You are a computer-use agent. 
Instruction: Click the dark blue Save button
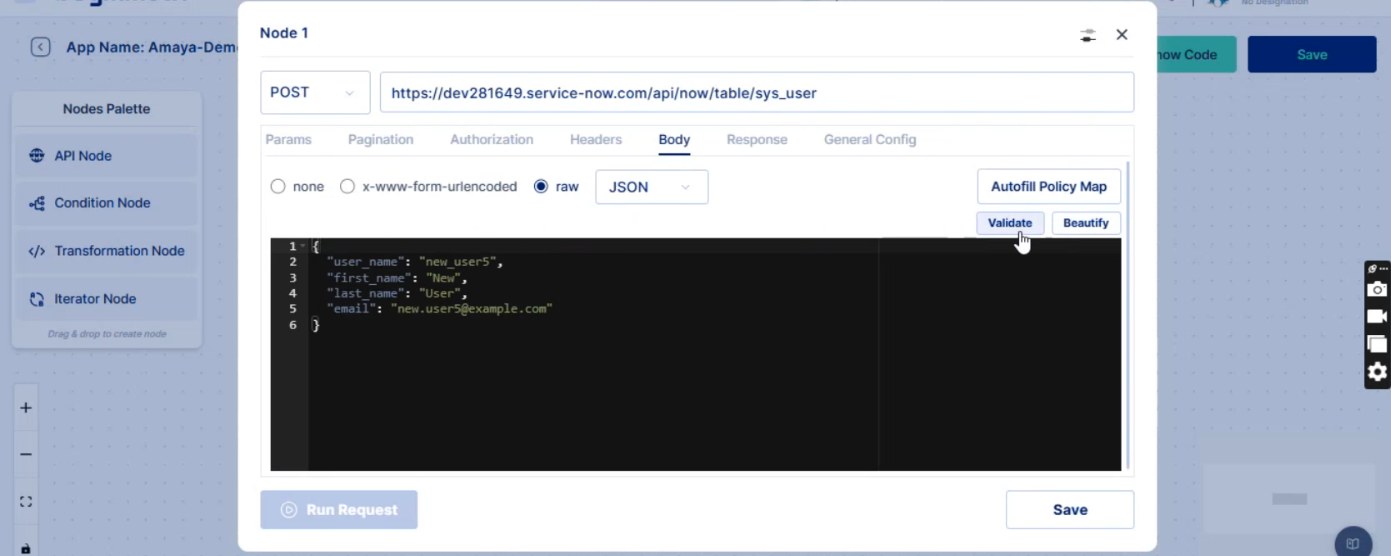(1312, 55)
